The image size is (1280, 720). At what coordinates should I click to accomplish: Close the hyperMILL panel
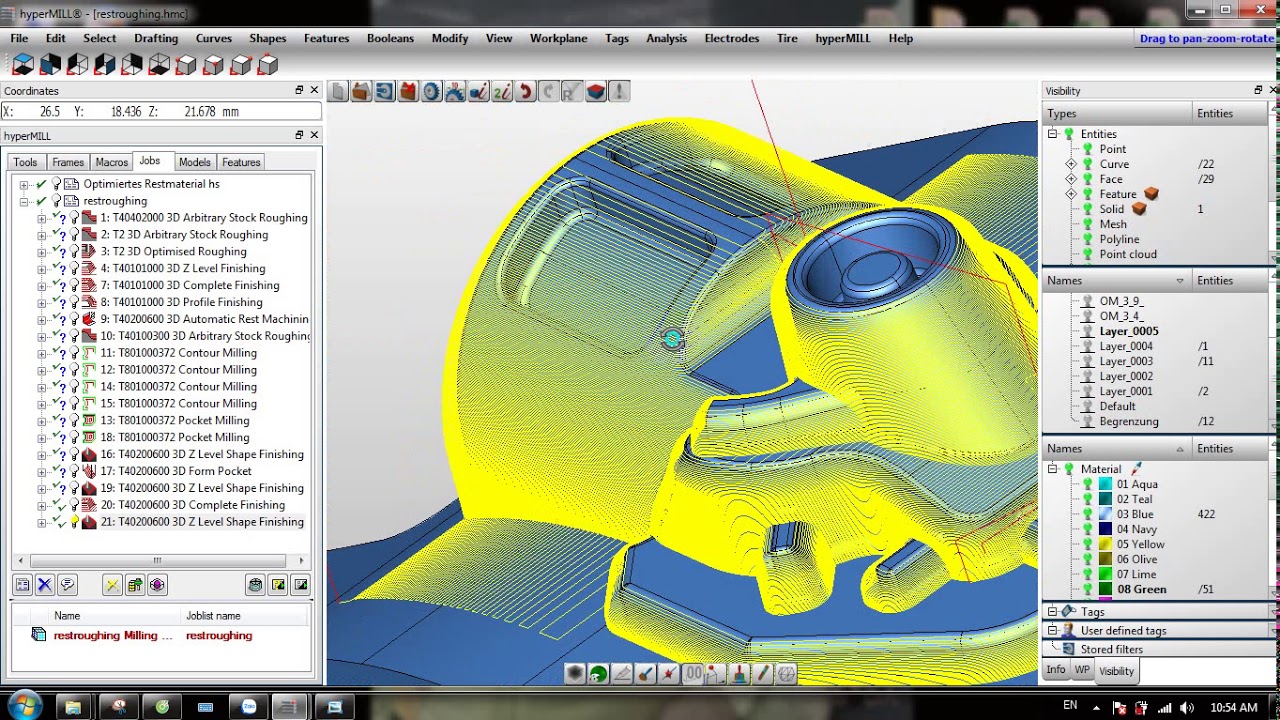(x=314, y=135)
